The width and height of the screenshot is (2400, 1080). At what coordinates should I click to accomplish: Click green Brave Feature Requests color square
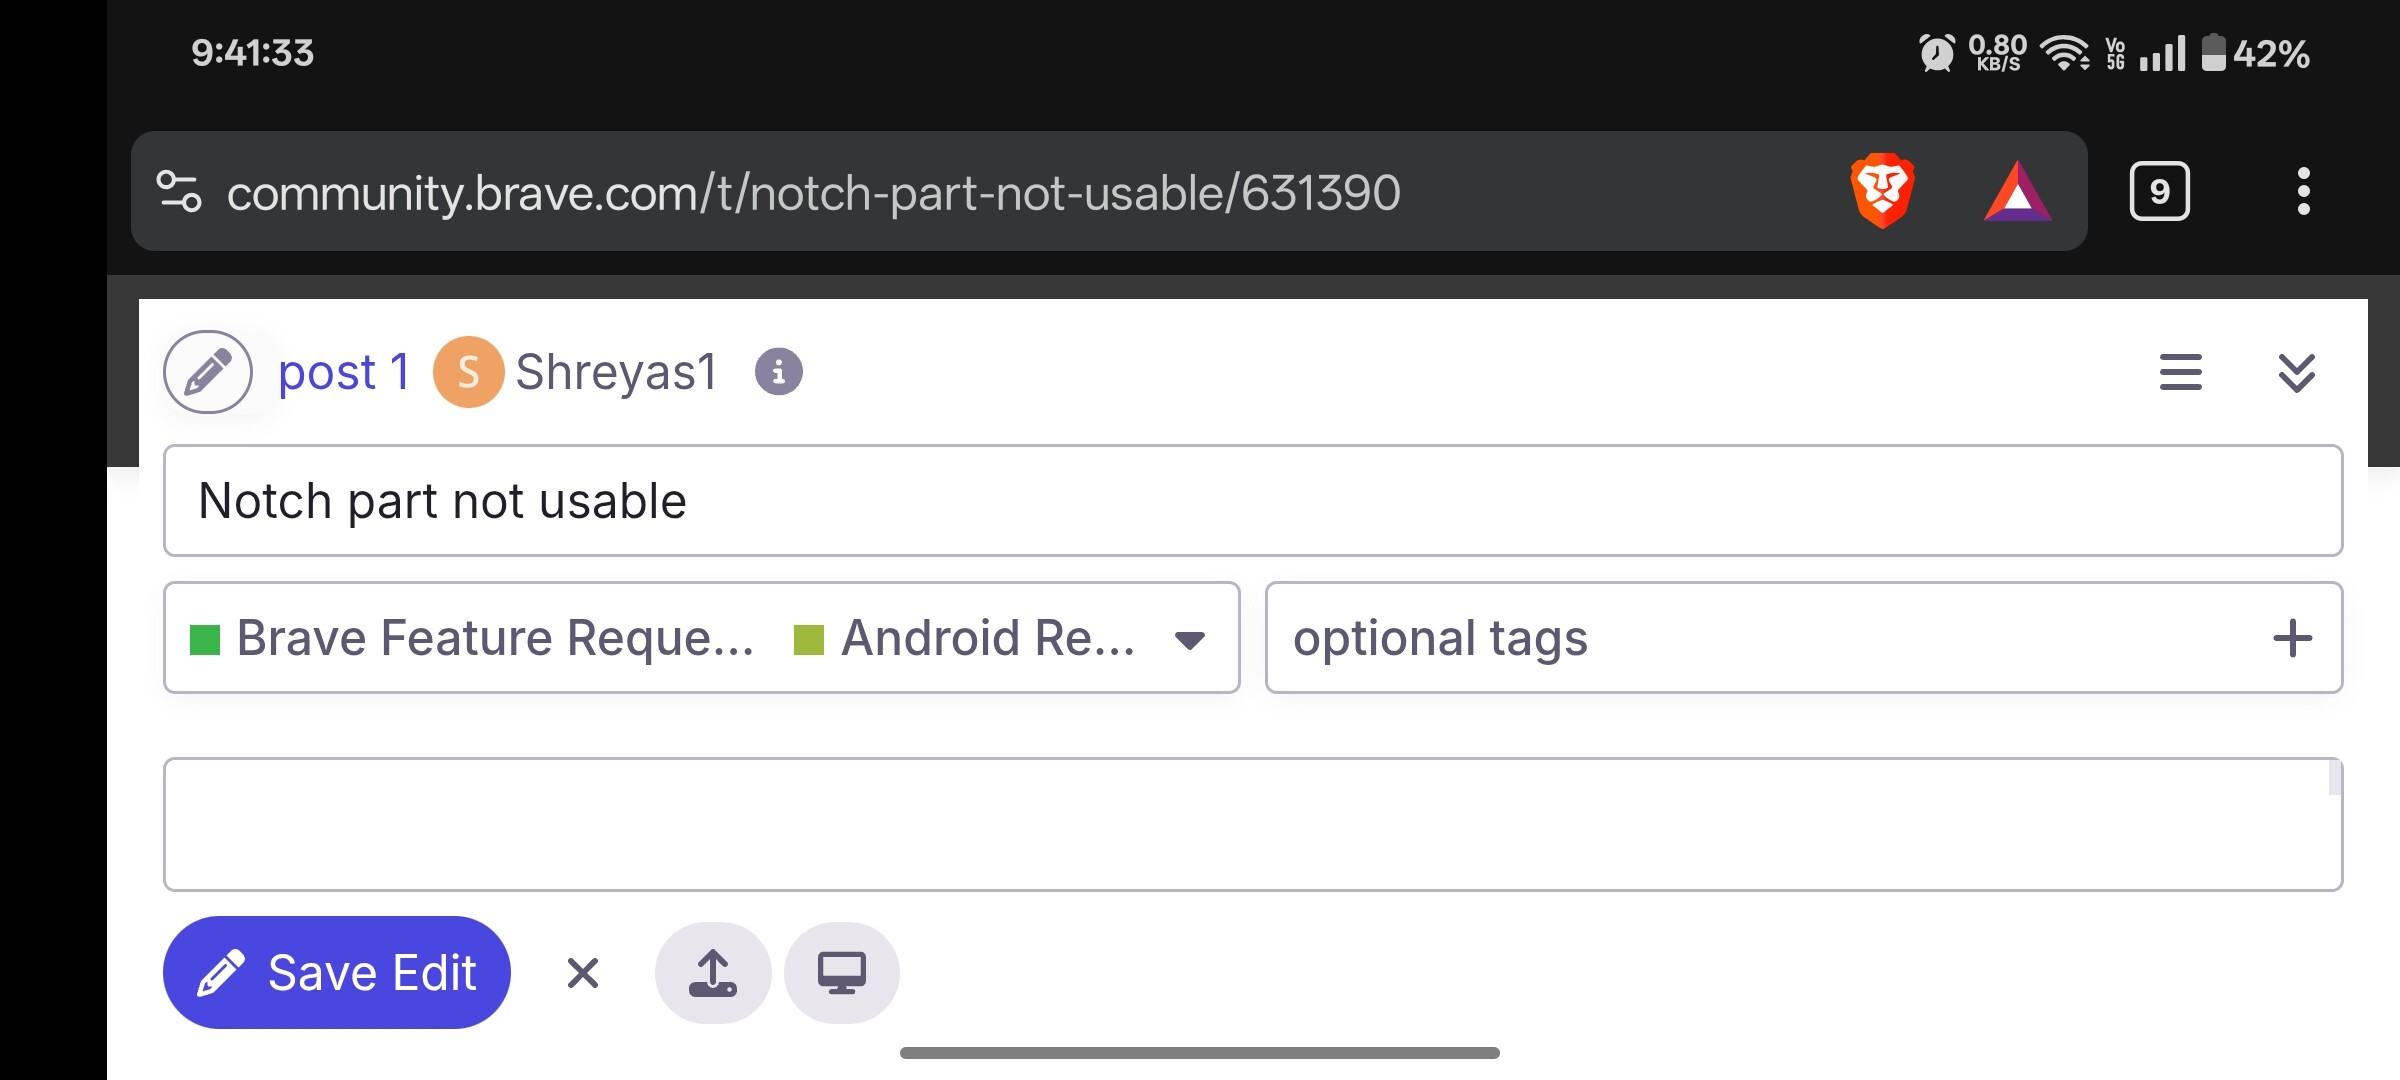click(205, 639)
